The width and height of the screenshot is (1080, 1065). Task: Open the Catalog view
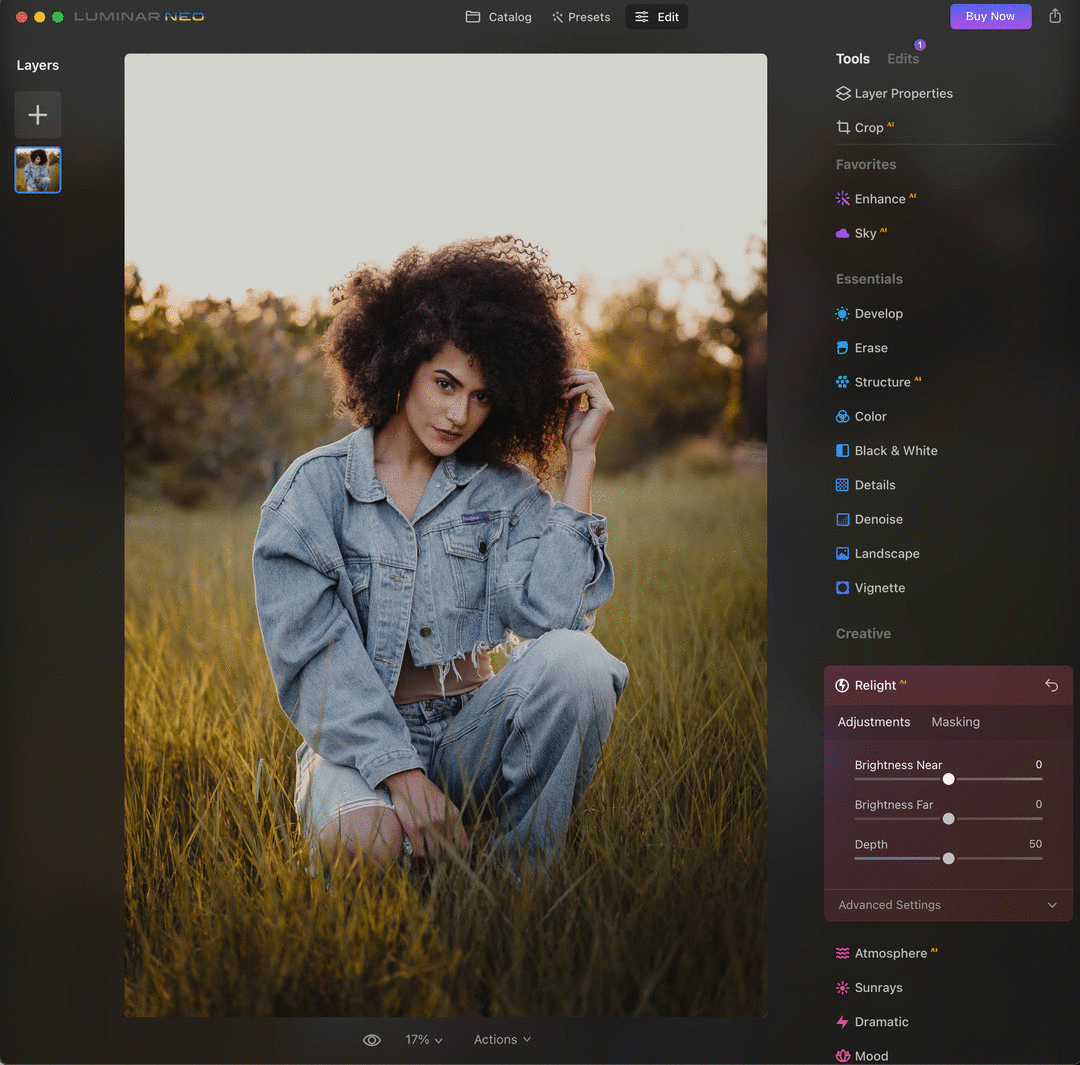499,17
